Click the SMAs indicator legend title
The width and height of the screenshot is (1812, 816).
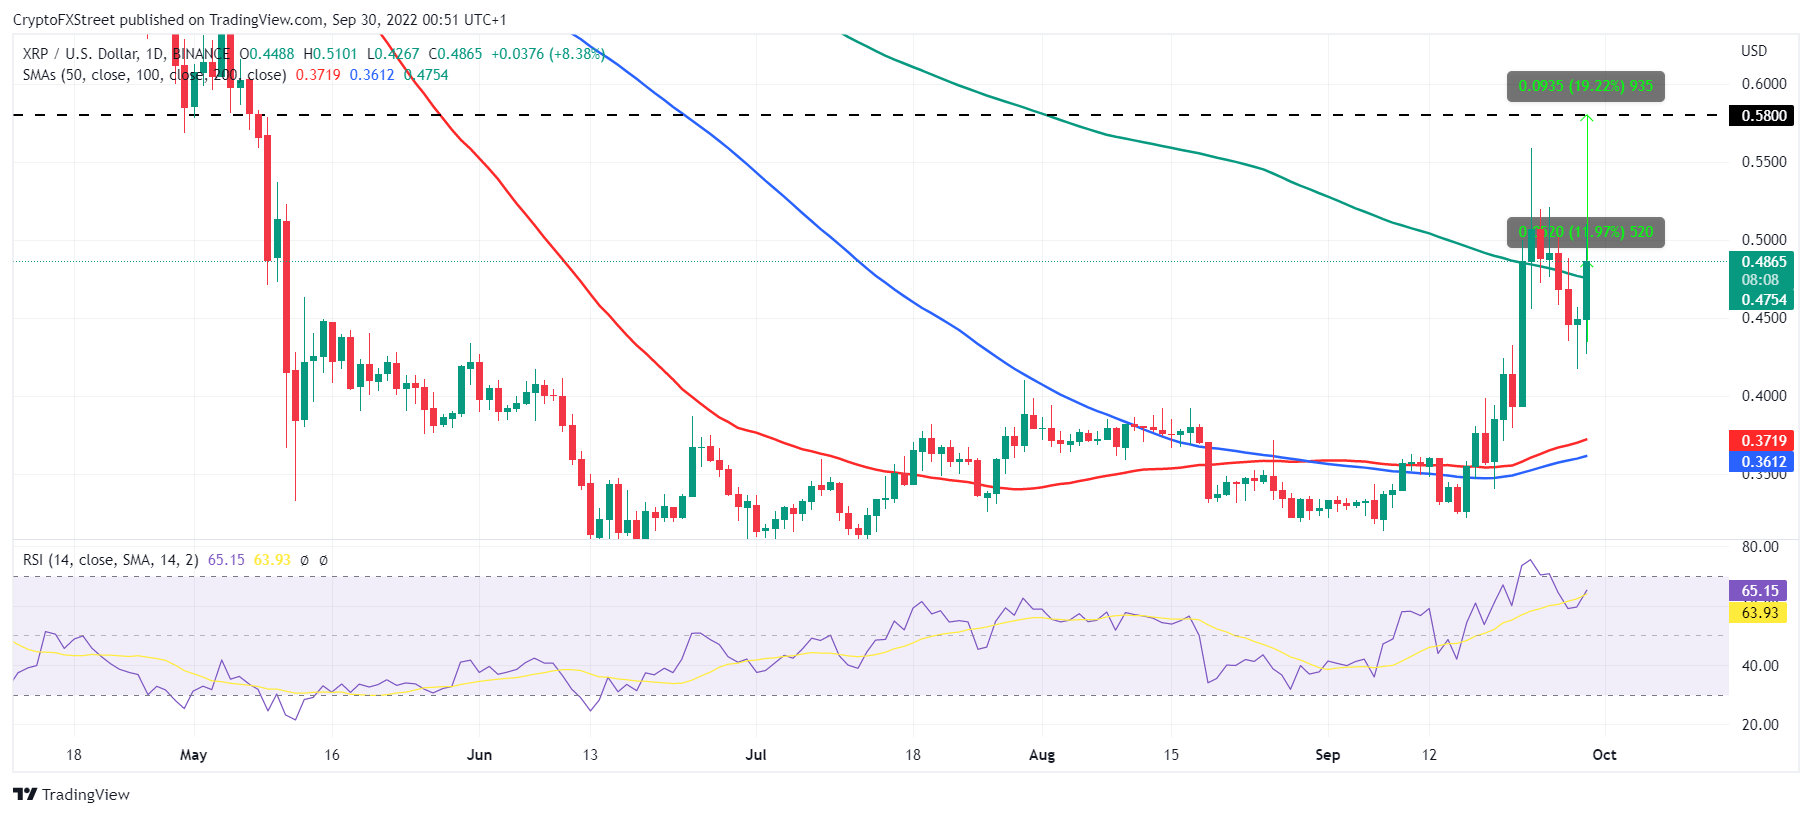click(155, 75)
